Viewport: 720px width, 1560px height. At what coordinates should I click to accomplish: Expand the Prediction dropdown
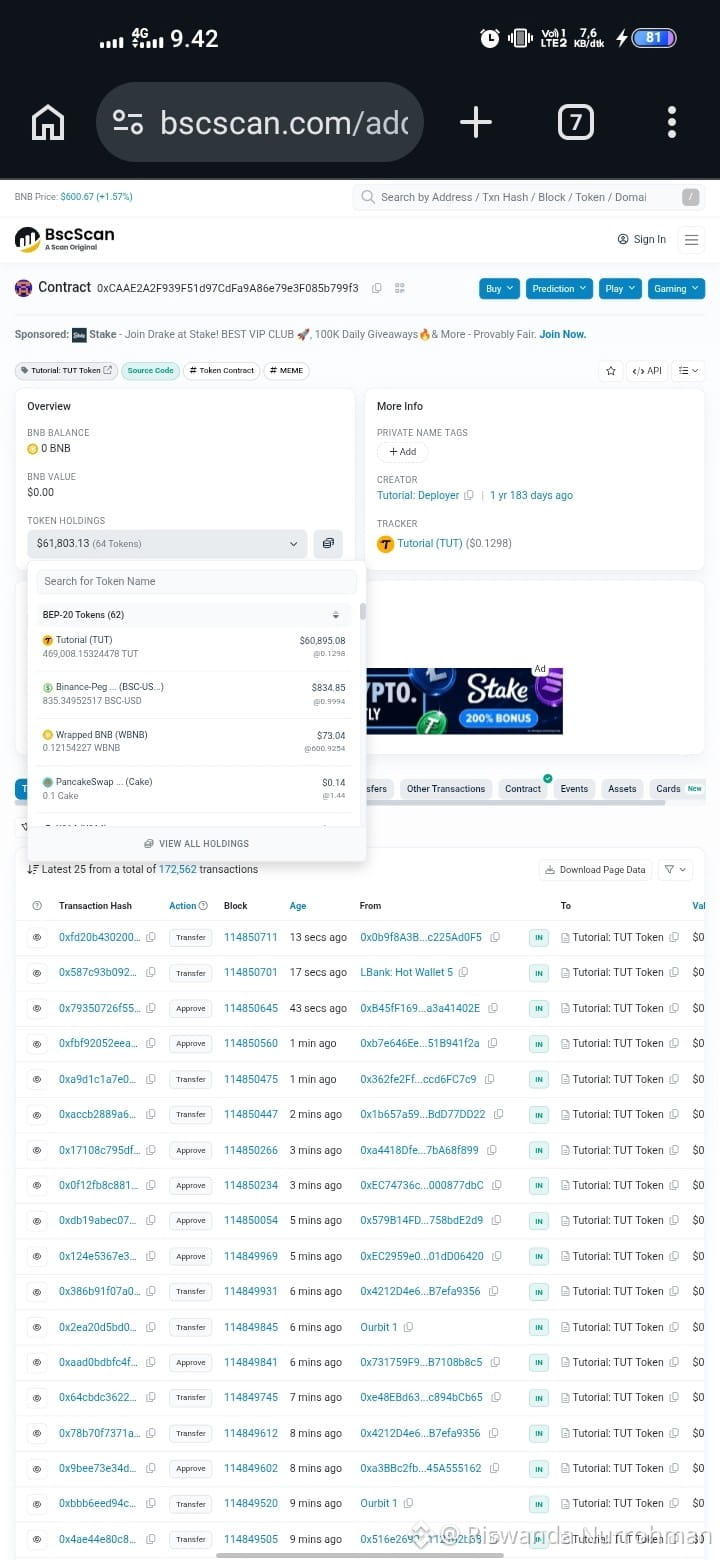pos(559,288)
